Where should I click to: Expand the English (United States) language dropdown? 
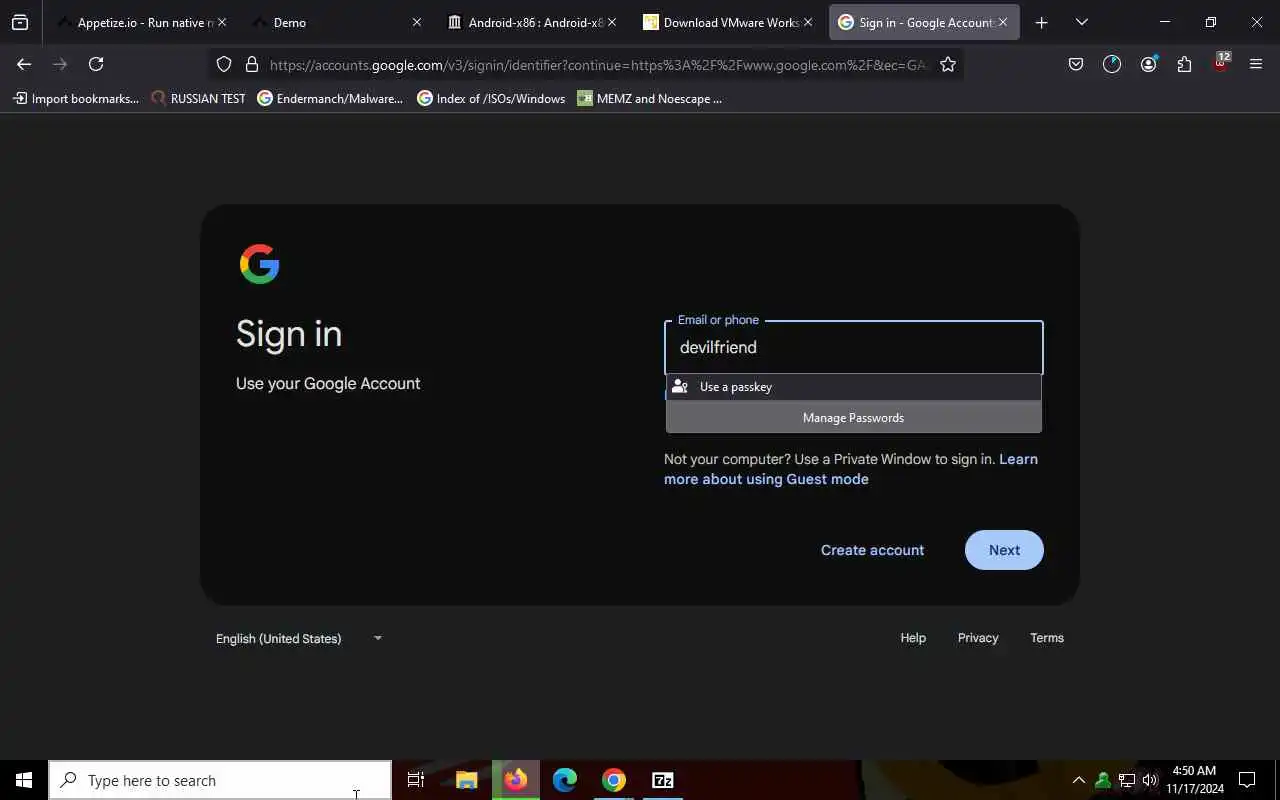[x=299, y=638]
